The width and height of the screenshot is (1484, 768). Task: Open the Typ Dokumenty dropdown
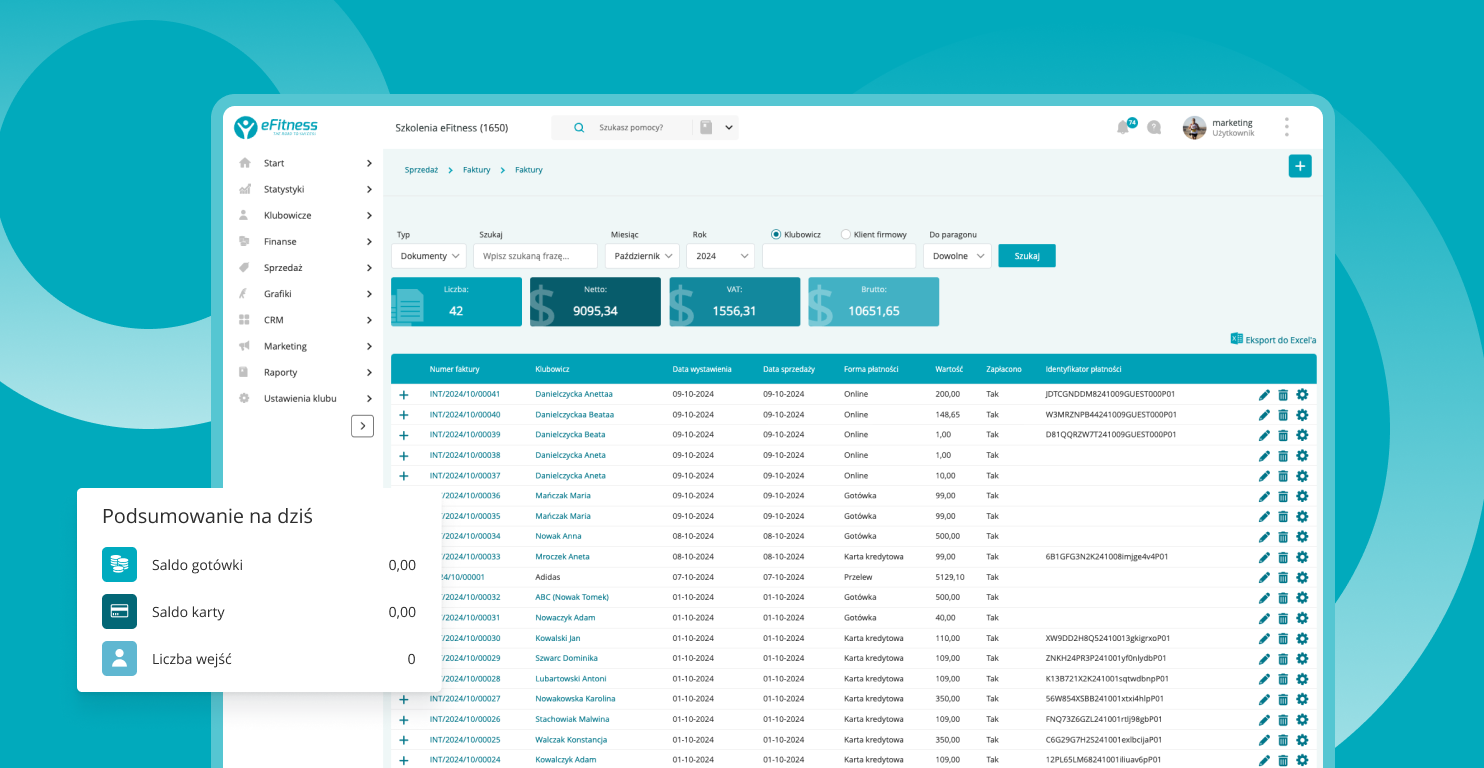tap(430, 256)
